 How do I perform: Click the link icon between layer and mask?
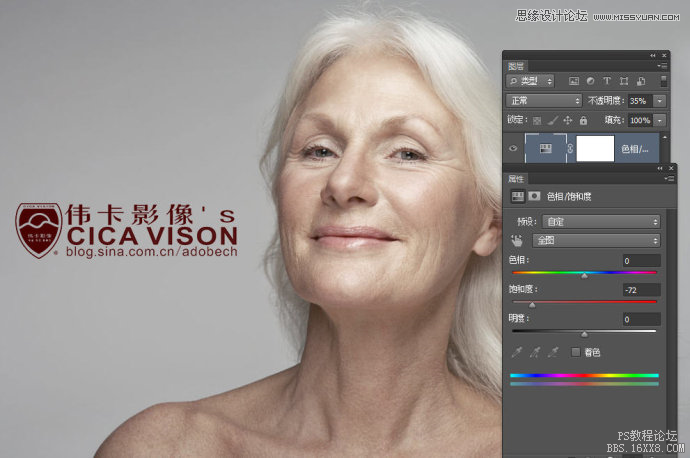(570, 148)
